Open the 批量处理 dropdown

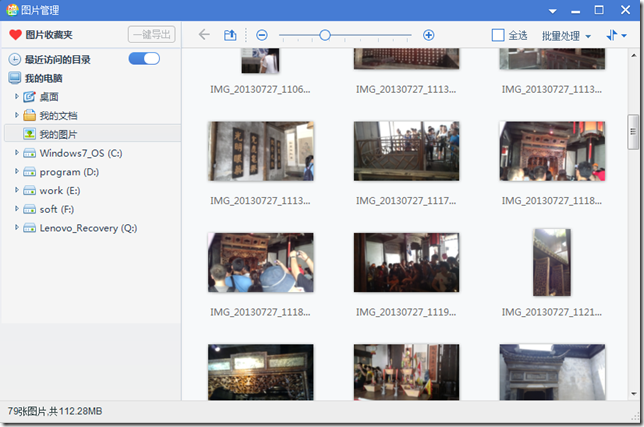566,35
